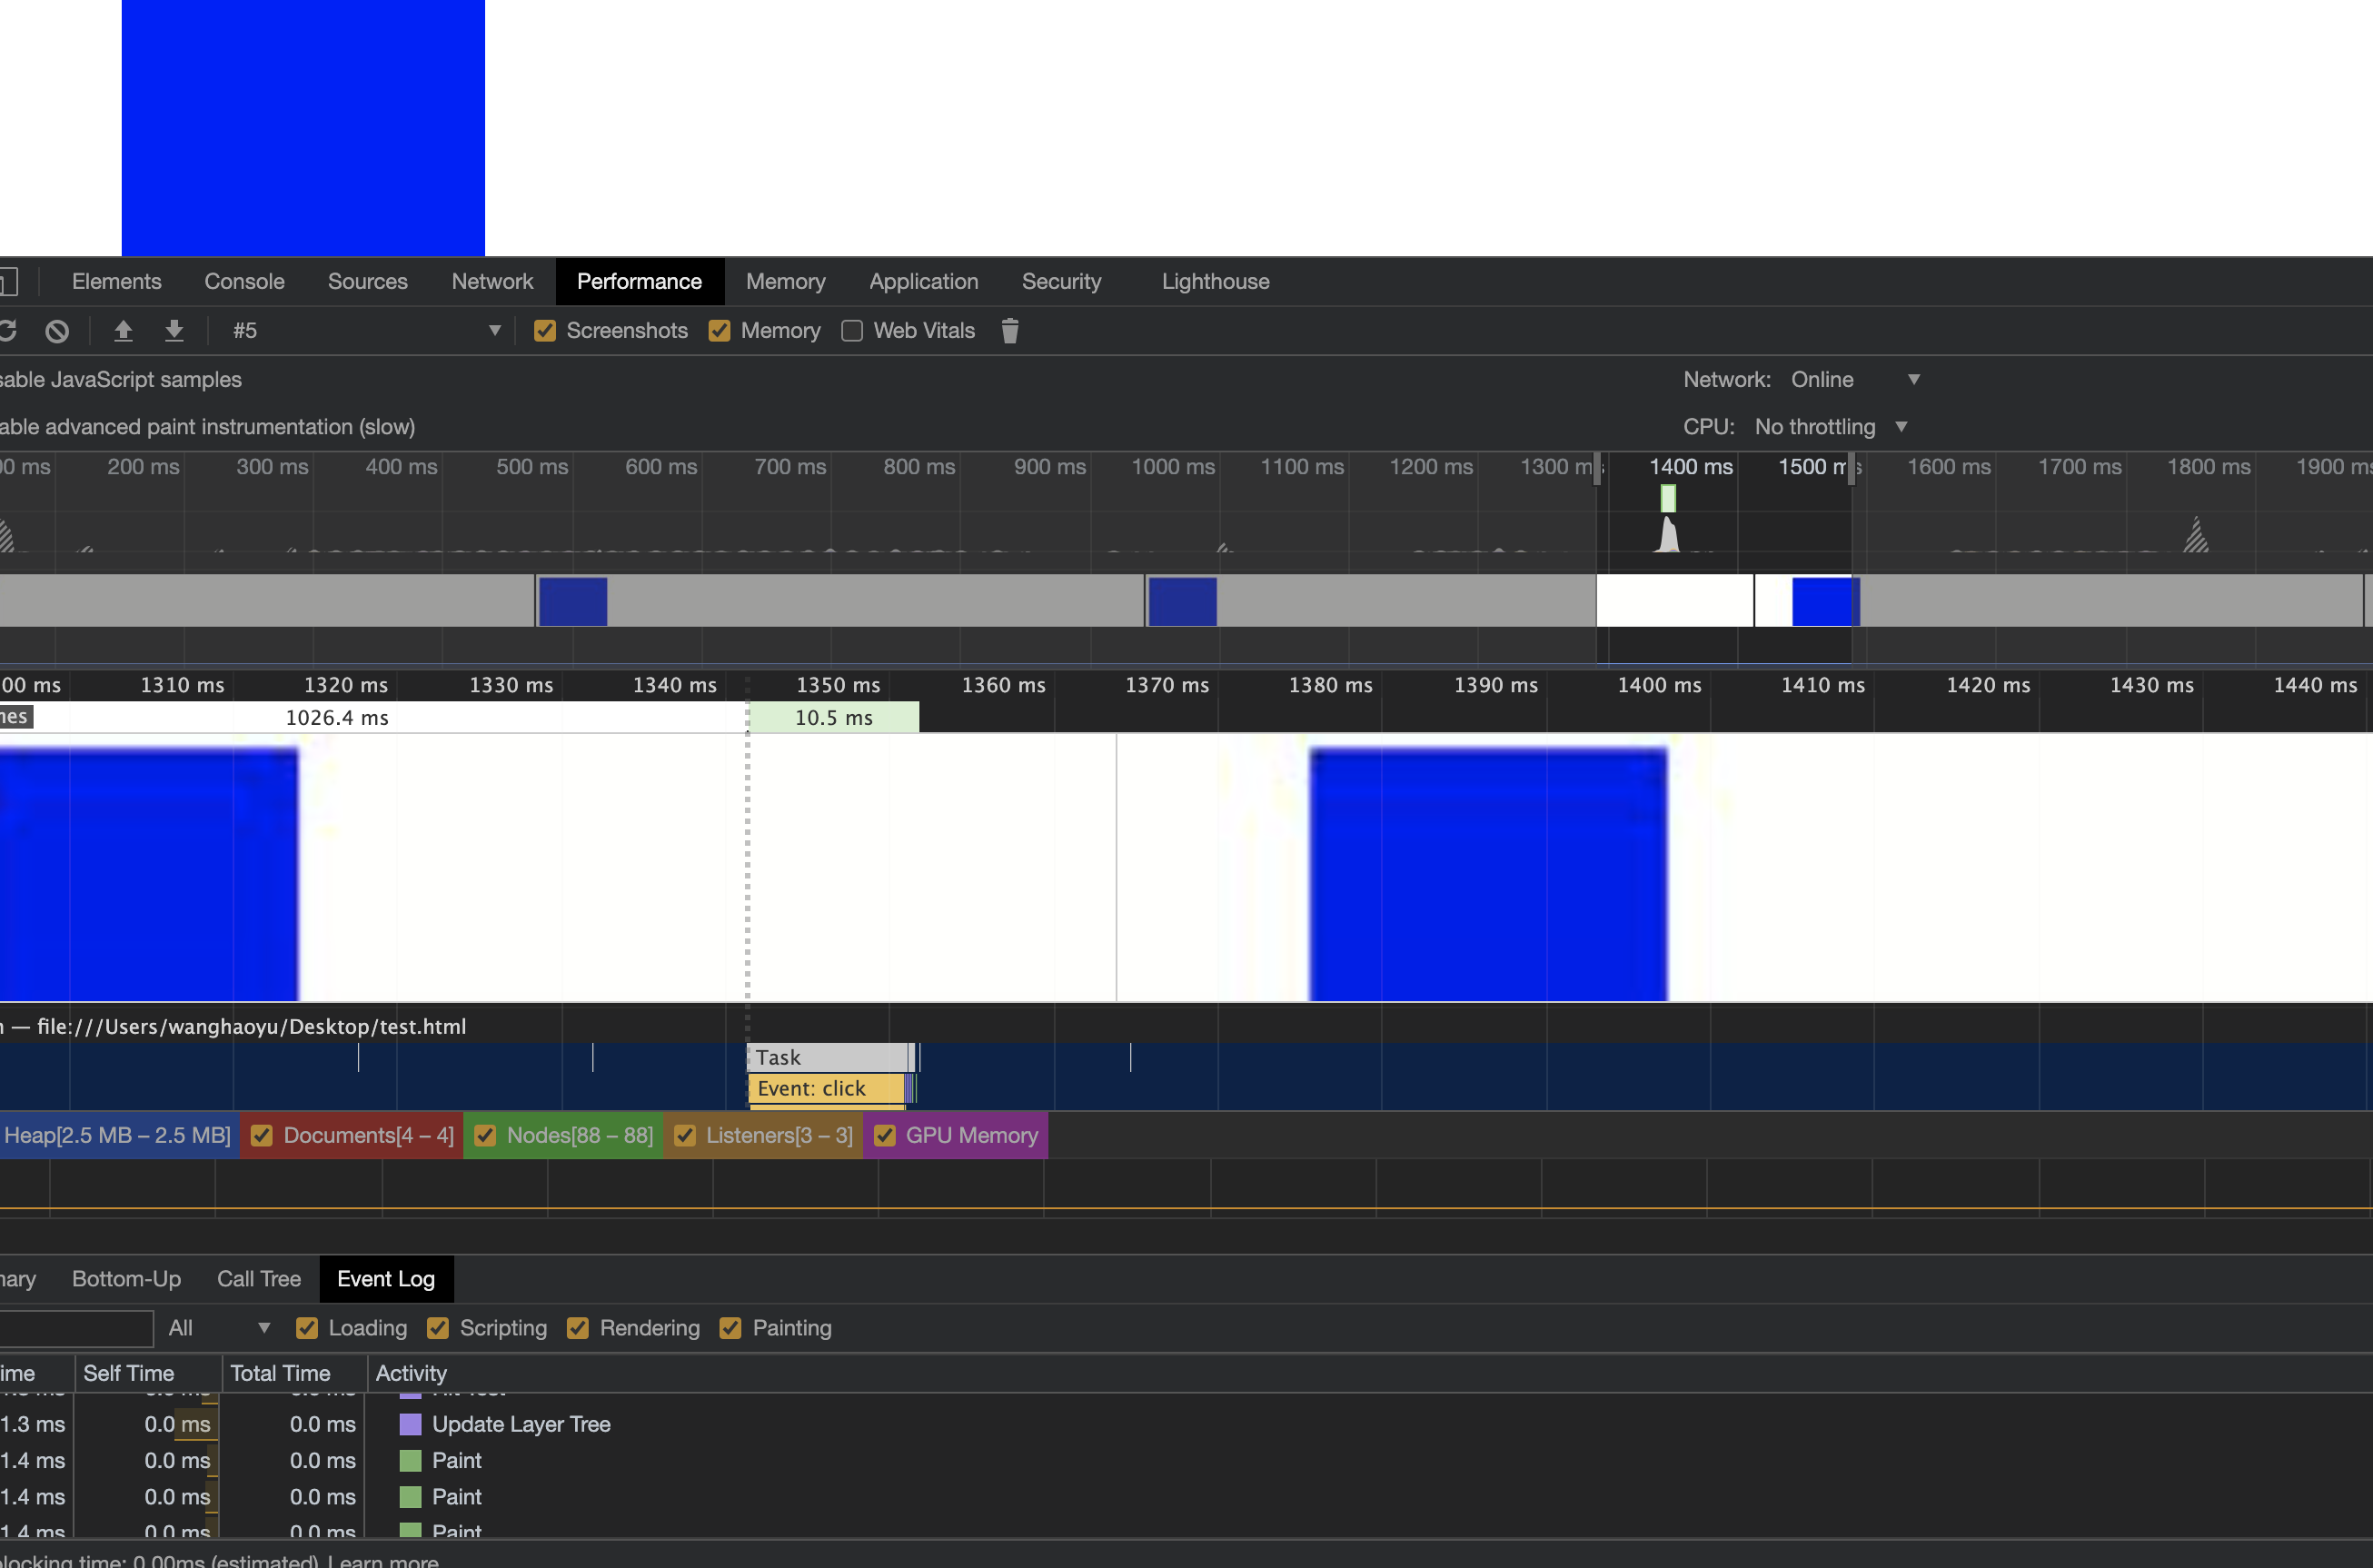2373x1568 pixels.
Task: Open the CPU No throttling dropdown
Action: pyautogui.click(x=1832, y=427)
